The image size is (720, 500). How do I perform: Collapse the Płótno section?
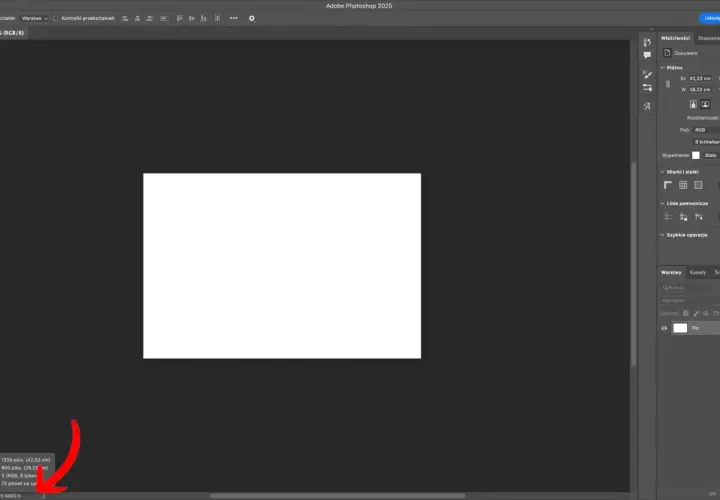[x=662, y=68]
